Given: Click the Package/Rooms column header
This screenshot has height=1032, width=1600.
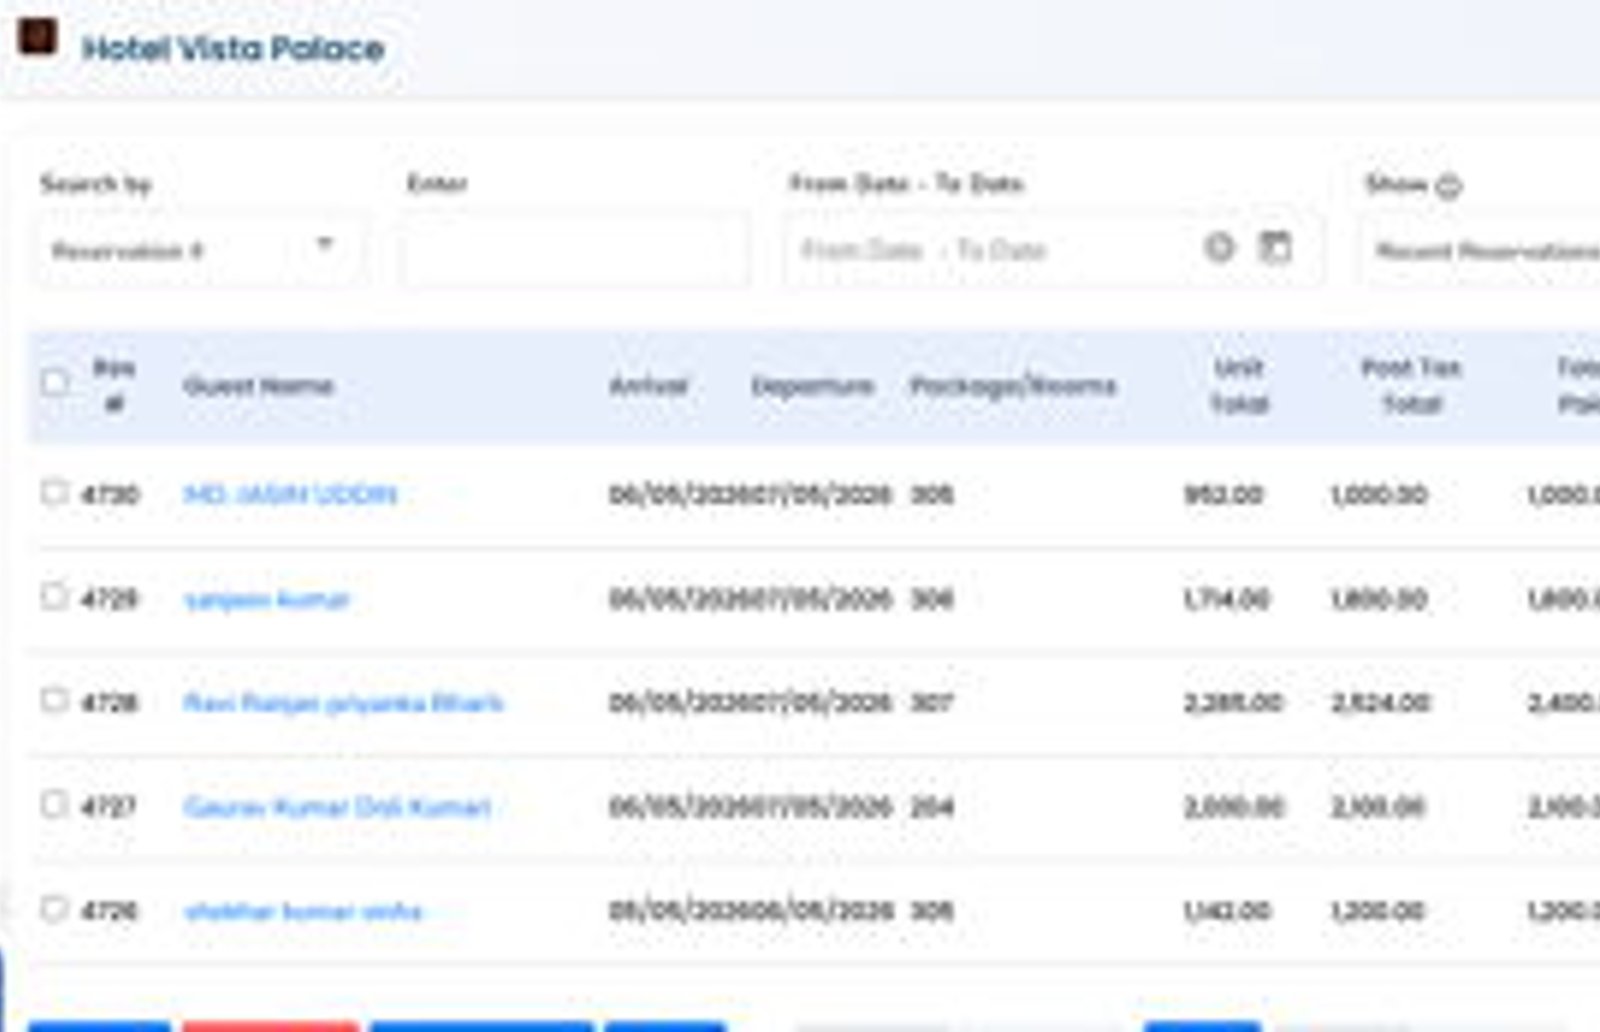Looking at the screenshot, I should (1013, 386).
